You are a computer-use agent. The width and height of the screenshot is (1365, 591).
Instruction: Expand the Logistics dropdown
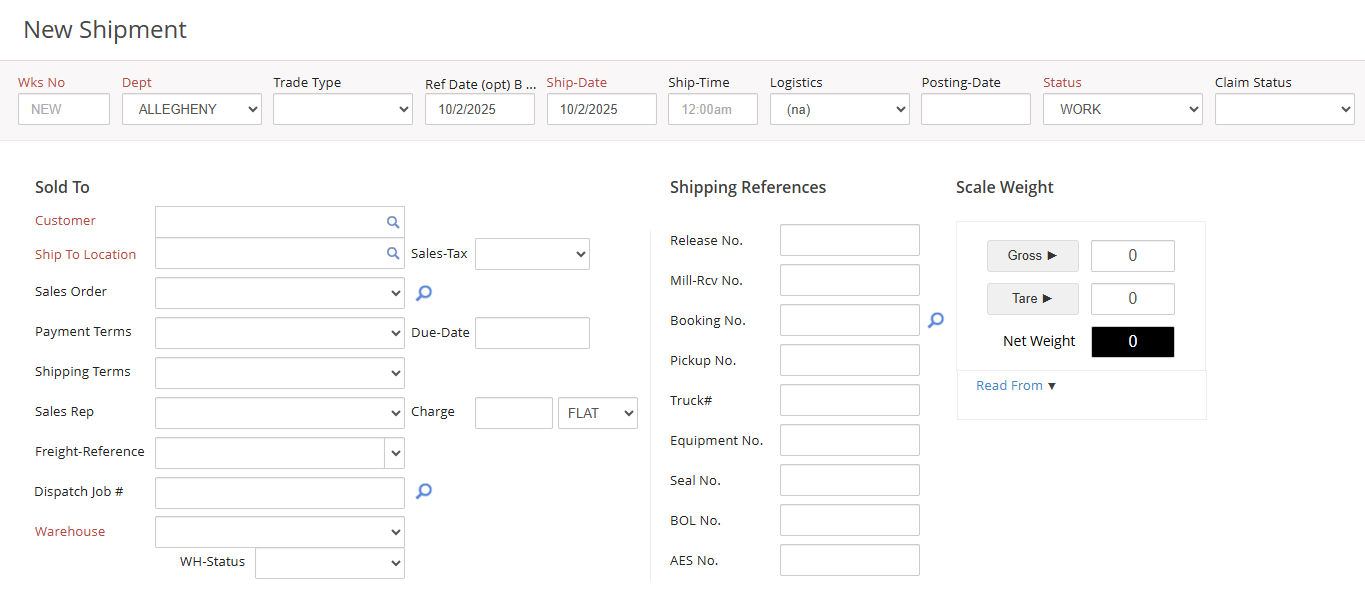click(839, 109)
